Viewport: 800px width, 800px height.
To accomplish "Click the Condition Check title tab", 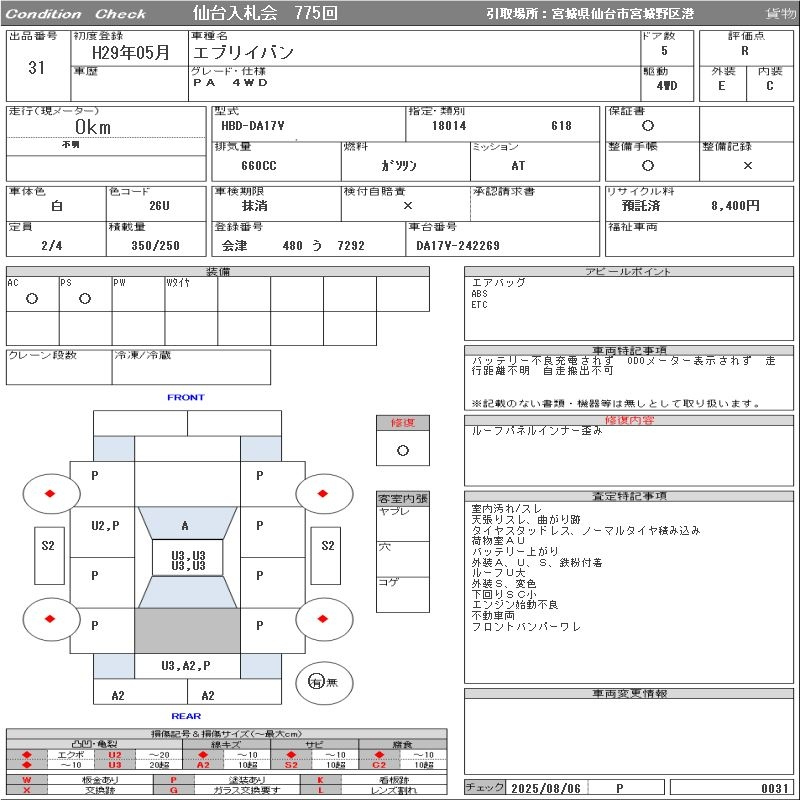I will (76, 13).
